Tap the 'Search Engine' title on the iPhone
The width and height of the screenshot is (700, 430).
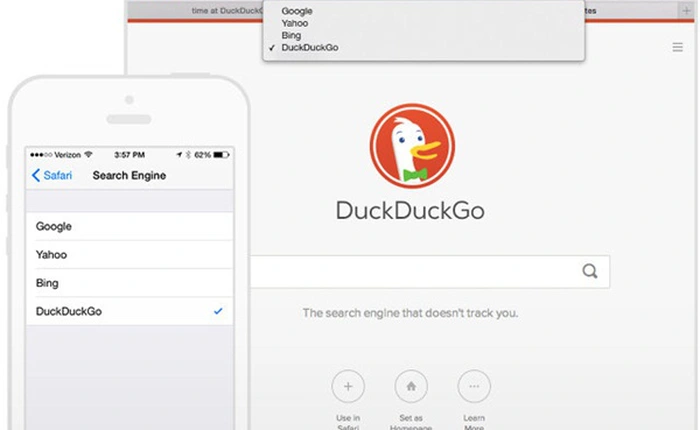click(x=129, y=175)
